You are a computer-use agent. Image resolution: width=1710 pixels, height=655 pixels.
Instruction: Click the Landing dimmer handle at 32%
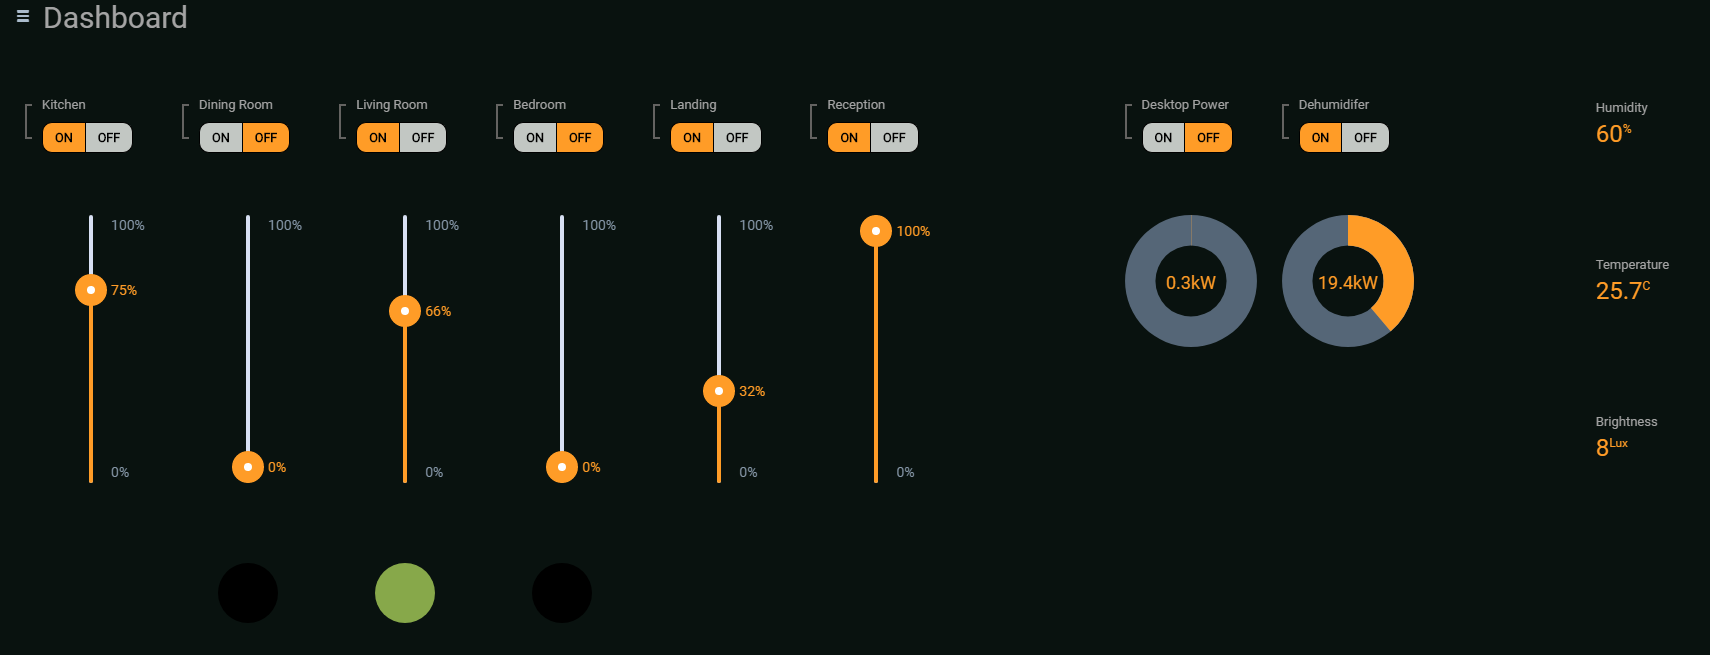719,391
